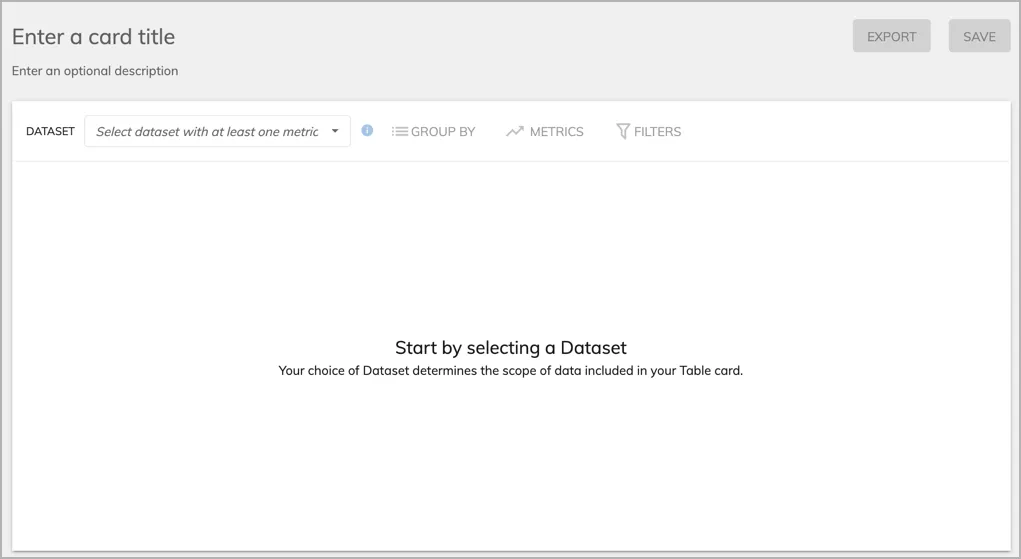Click the Filters funnel icon
Image resolution: width=1021 pixels, height=559 pixels.
click(x=623, y=132)
